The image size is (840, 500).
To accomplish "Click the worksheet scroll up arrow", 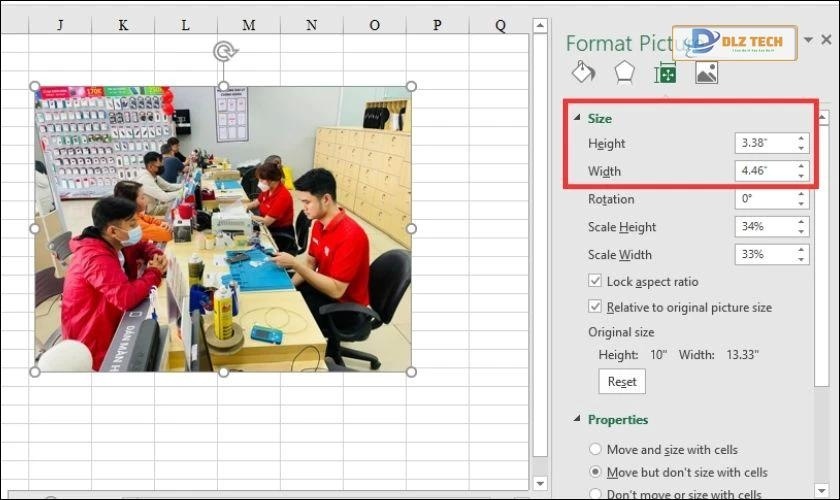I will point(540,25).
